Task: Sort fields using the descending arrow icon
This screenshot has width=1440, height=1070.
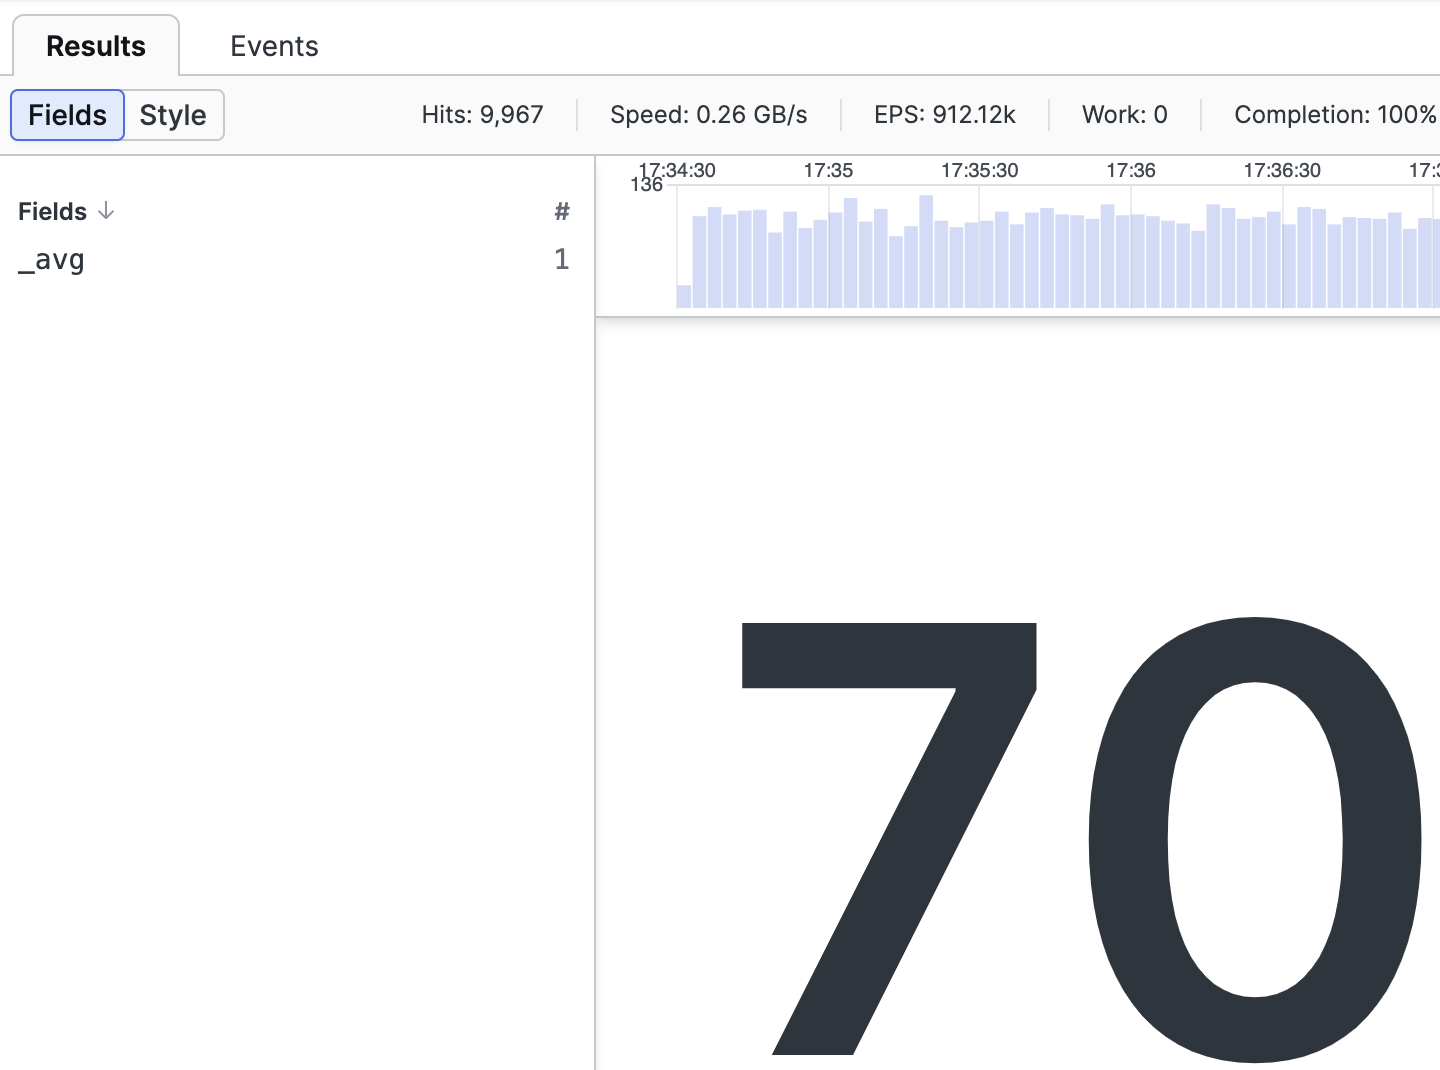Action: click(x=105, y=211)
